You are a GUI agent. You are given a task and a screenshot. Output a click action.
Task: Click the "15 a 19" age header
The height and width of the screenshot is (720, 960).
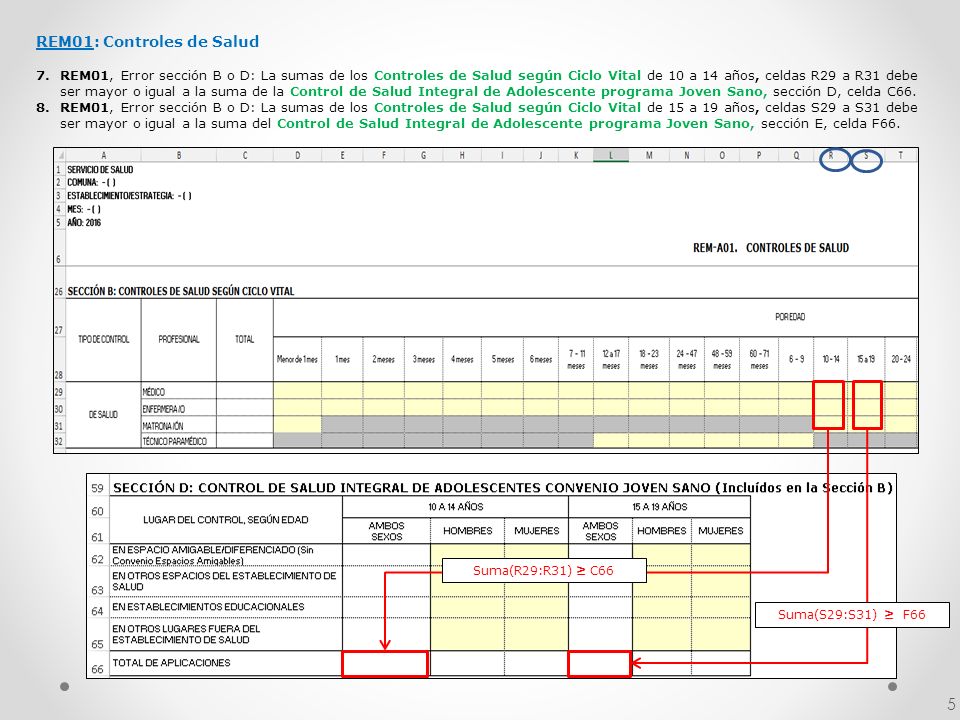tap(866, 359)
